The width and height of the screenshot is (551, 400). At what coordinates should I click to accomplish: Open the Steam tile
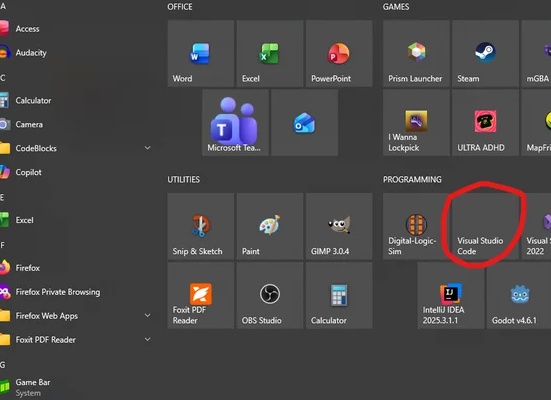tap(485, 53)
